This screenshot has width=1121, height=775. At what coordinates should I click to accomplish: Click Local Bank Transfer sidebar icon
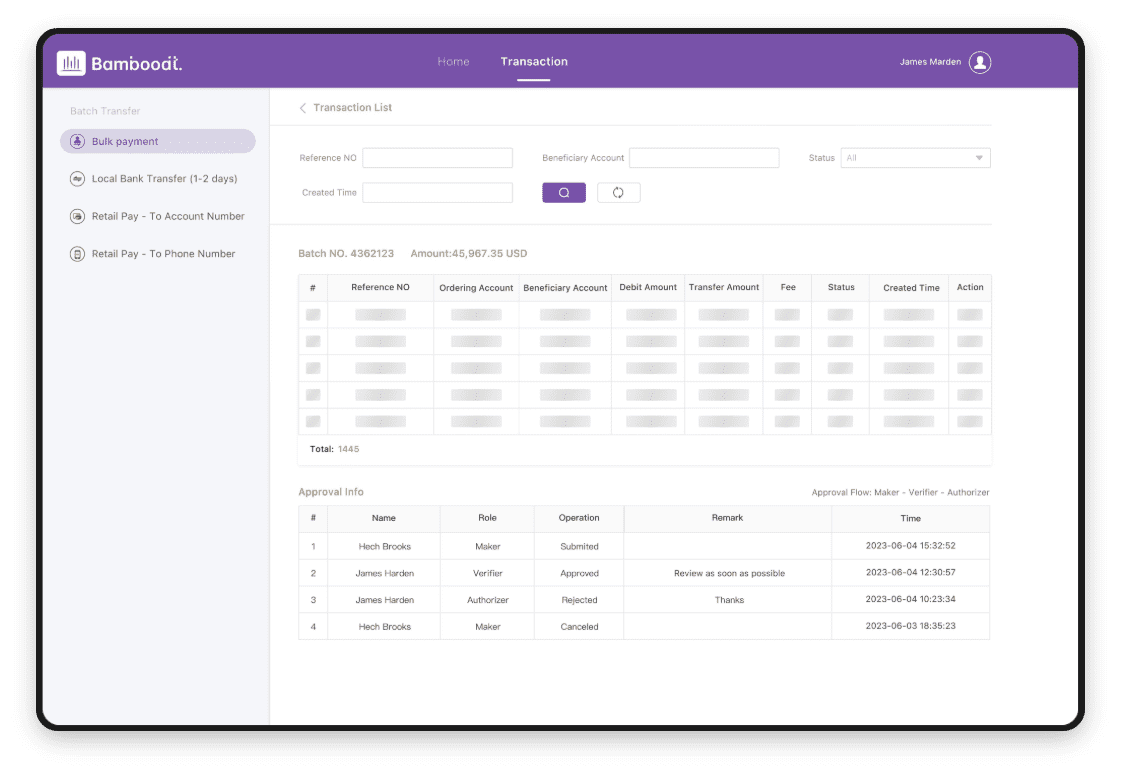(x=77, y=179)
